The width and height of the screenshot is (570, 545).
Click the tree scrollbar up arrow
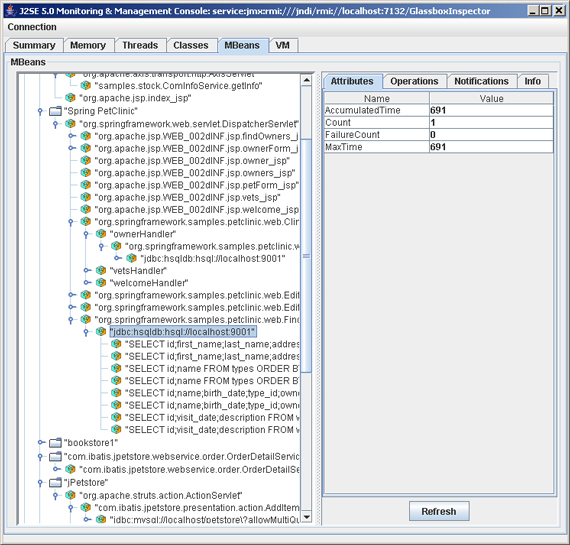tap(306, 80)
